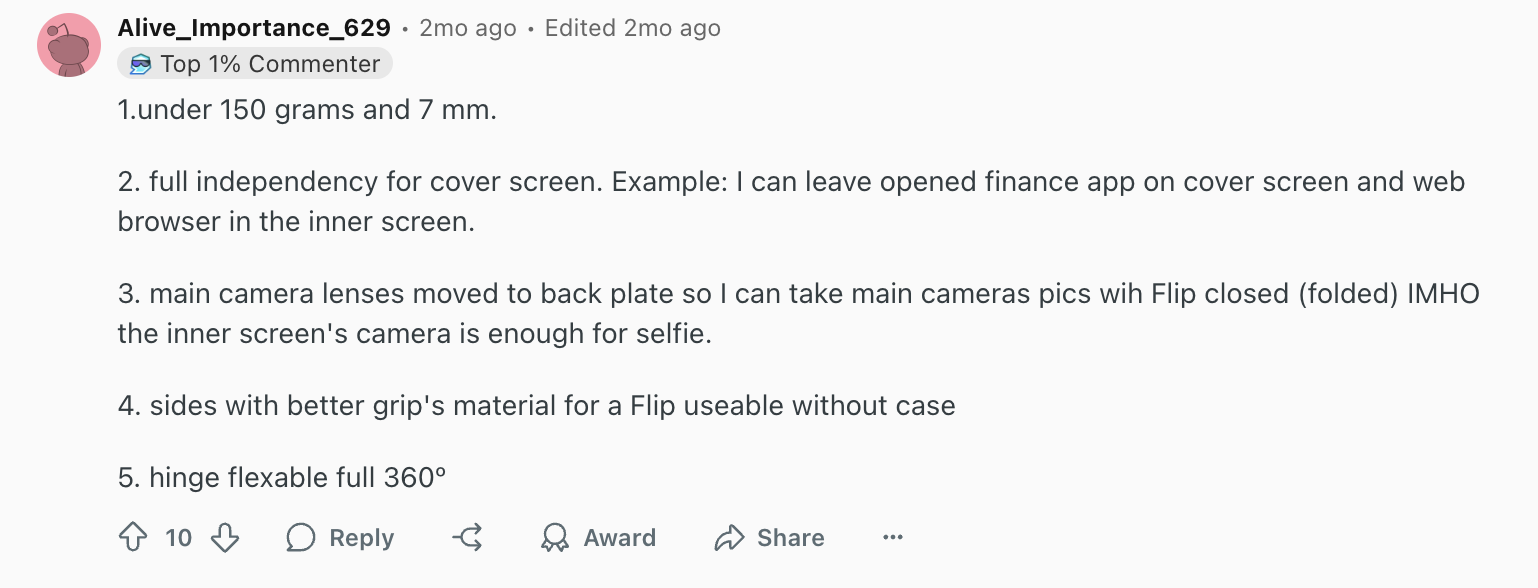Open the three-dot more options menu
This screenshot has width=1538, height=588.
point(893,538)
